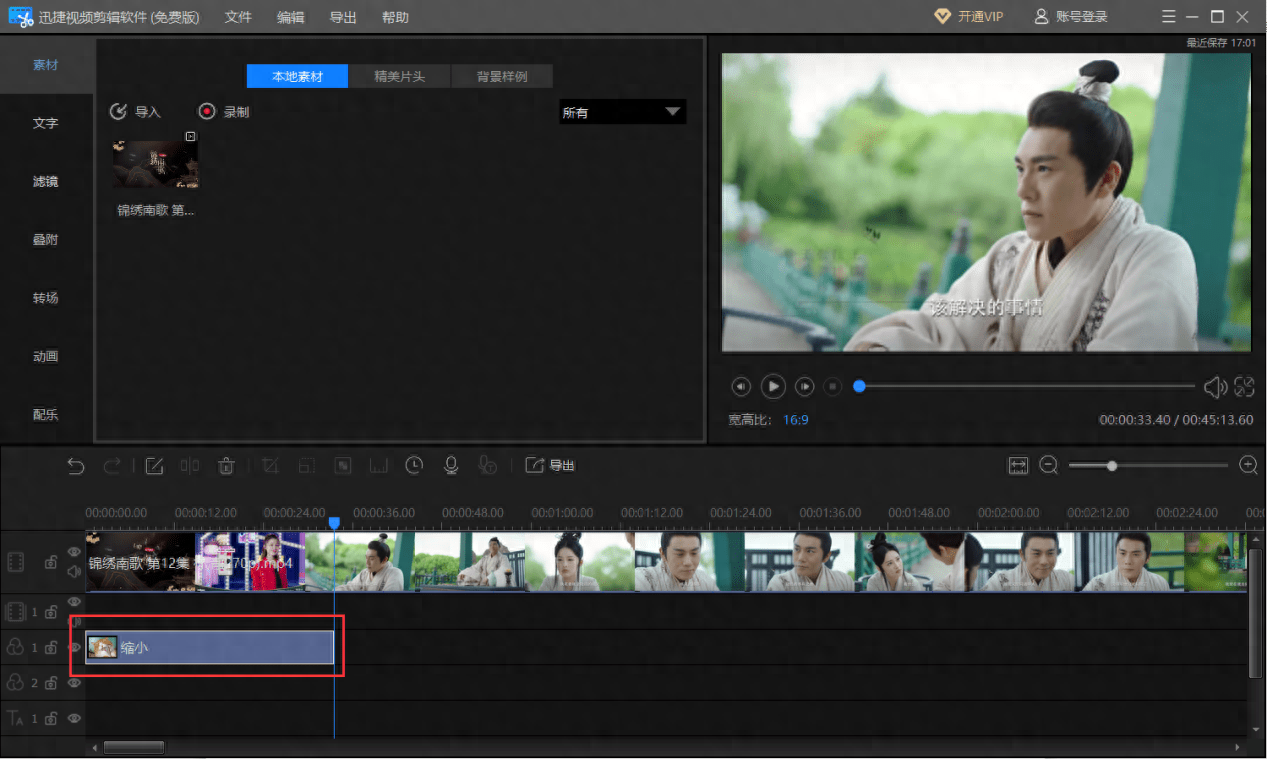Click the undo arrow in timeline toolbar
Viewport: 1267px width, 759px height.
(76, 465)
